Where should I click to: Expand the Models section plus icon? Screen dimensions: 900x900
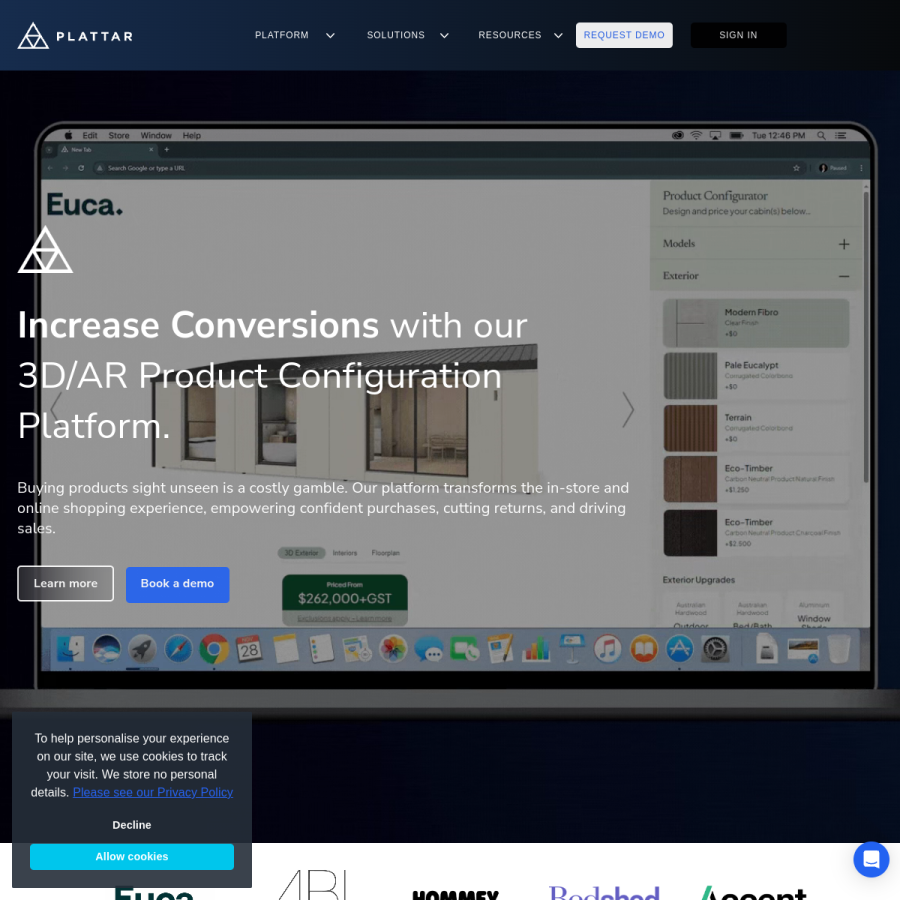tap(844, 244)
